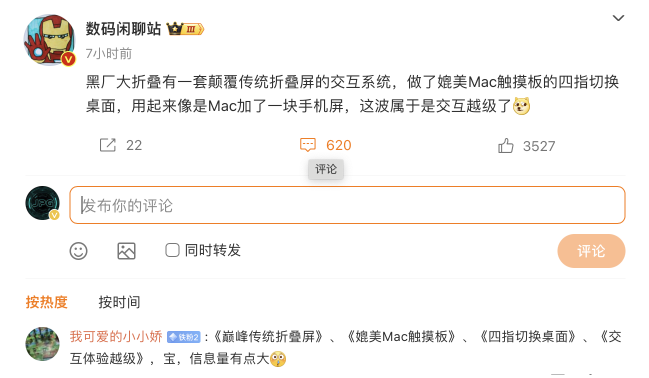Click the 铁粉2 fan badge
Viewport: 649px width, 378px height.
click(184, 337)
